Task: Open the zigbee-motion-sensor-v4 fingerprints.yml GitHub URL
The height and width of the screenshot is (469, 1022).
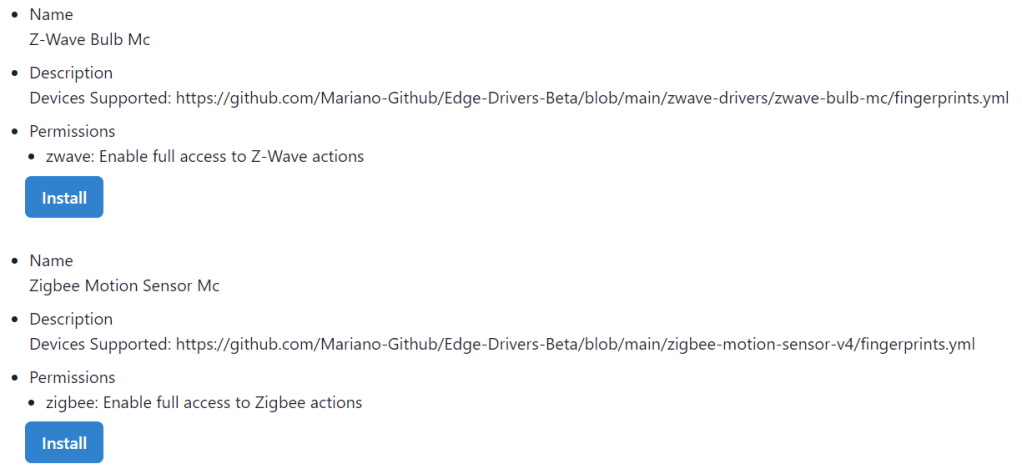Action: (575, 344)
